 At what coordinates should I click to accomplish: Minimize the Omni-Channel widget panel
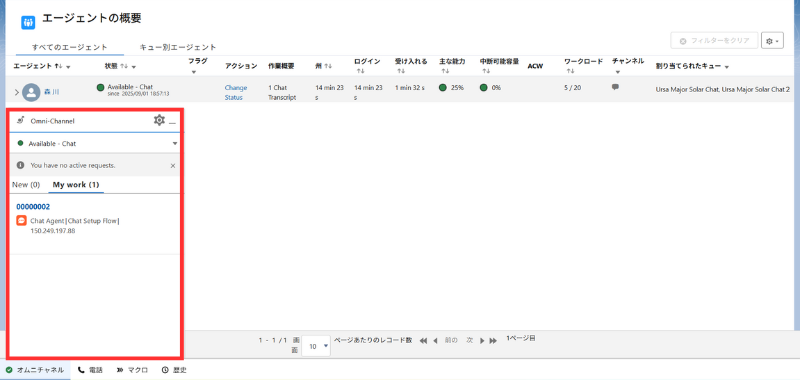172,122
